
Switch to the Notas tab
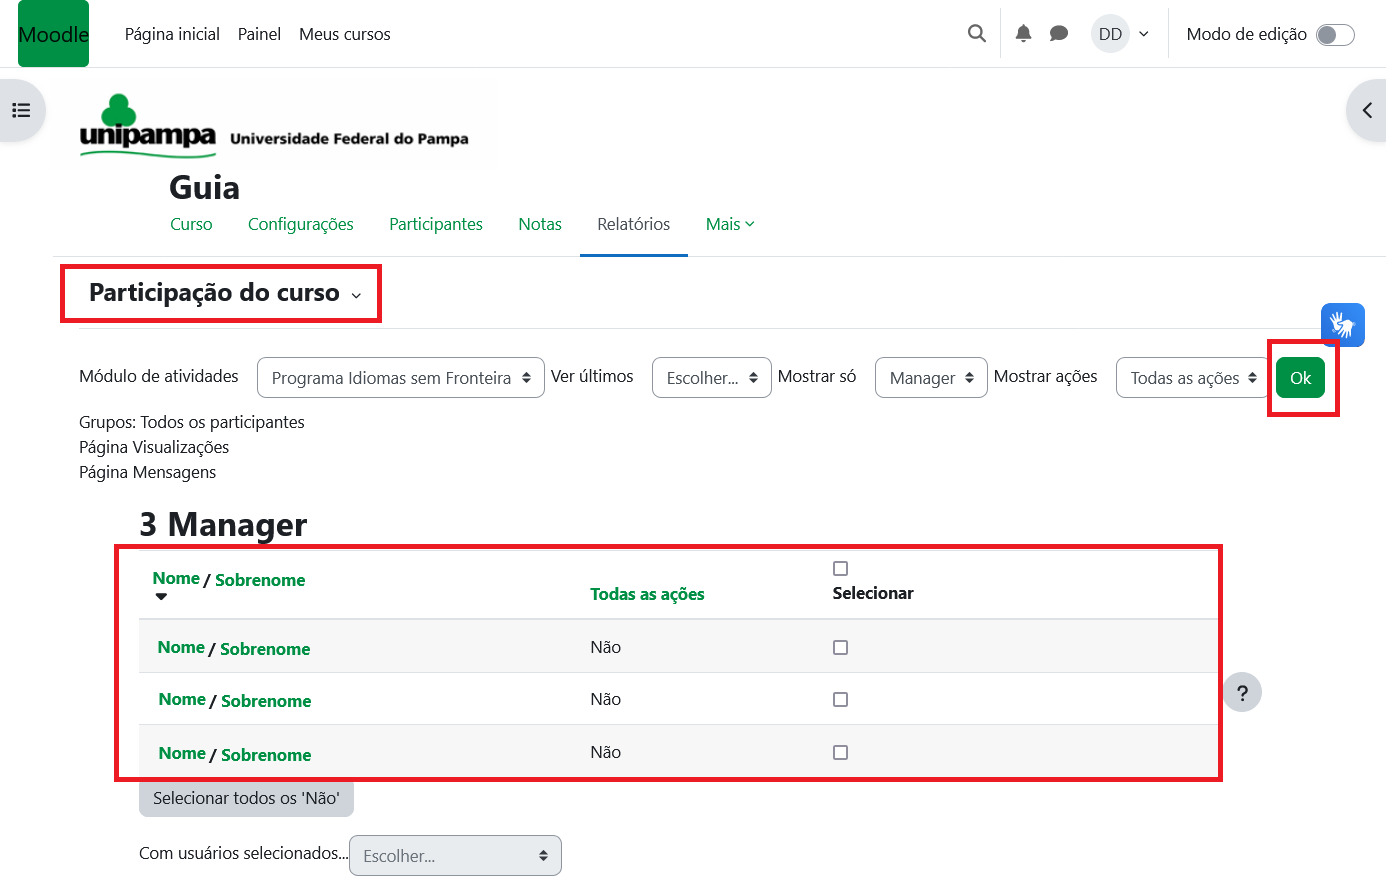(539, 224)
